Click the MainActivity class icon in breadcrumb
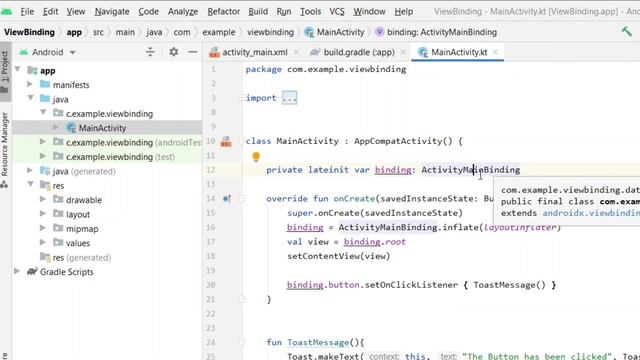Viewport: 640px width, 360px height. [x=309, y=32]
